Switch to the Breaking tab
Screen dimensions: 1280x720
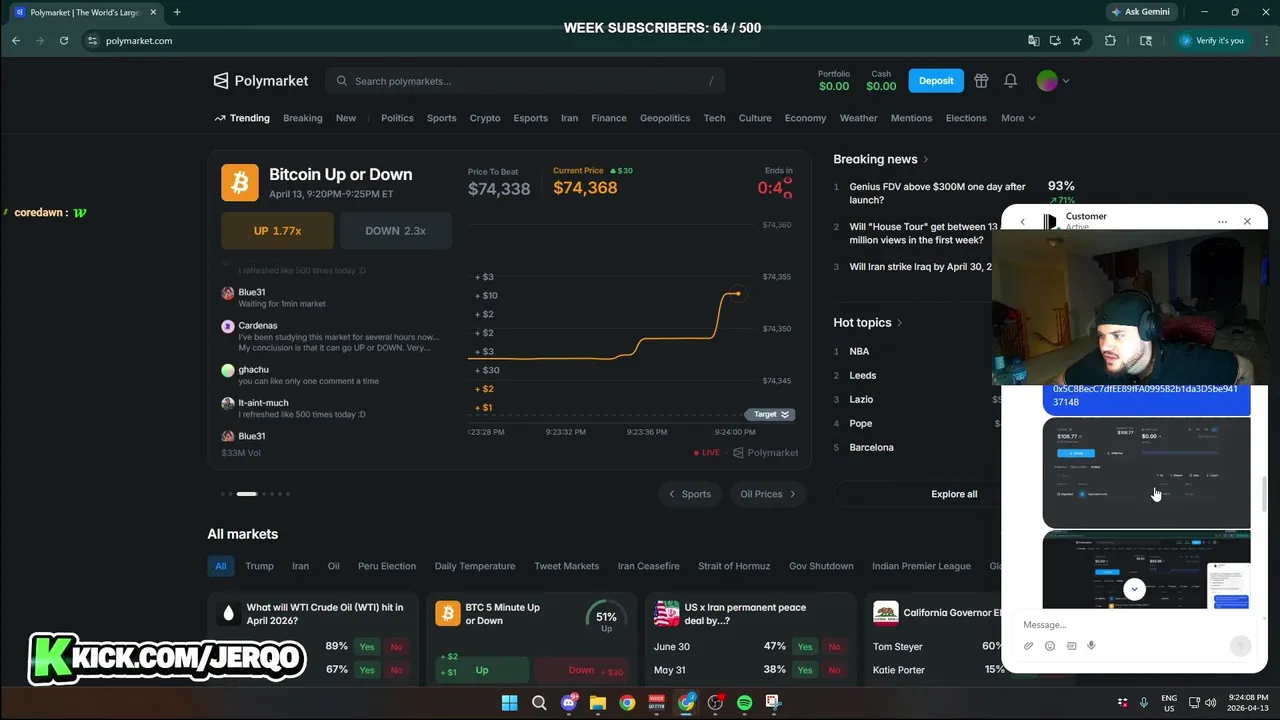coord(303,118)
